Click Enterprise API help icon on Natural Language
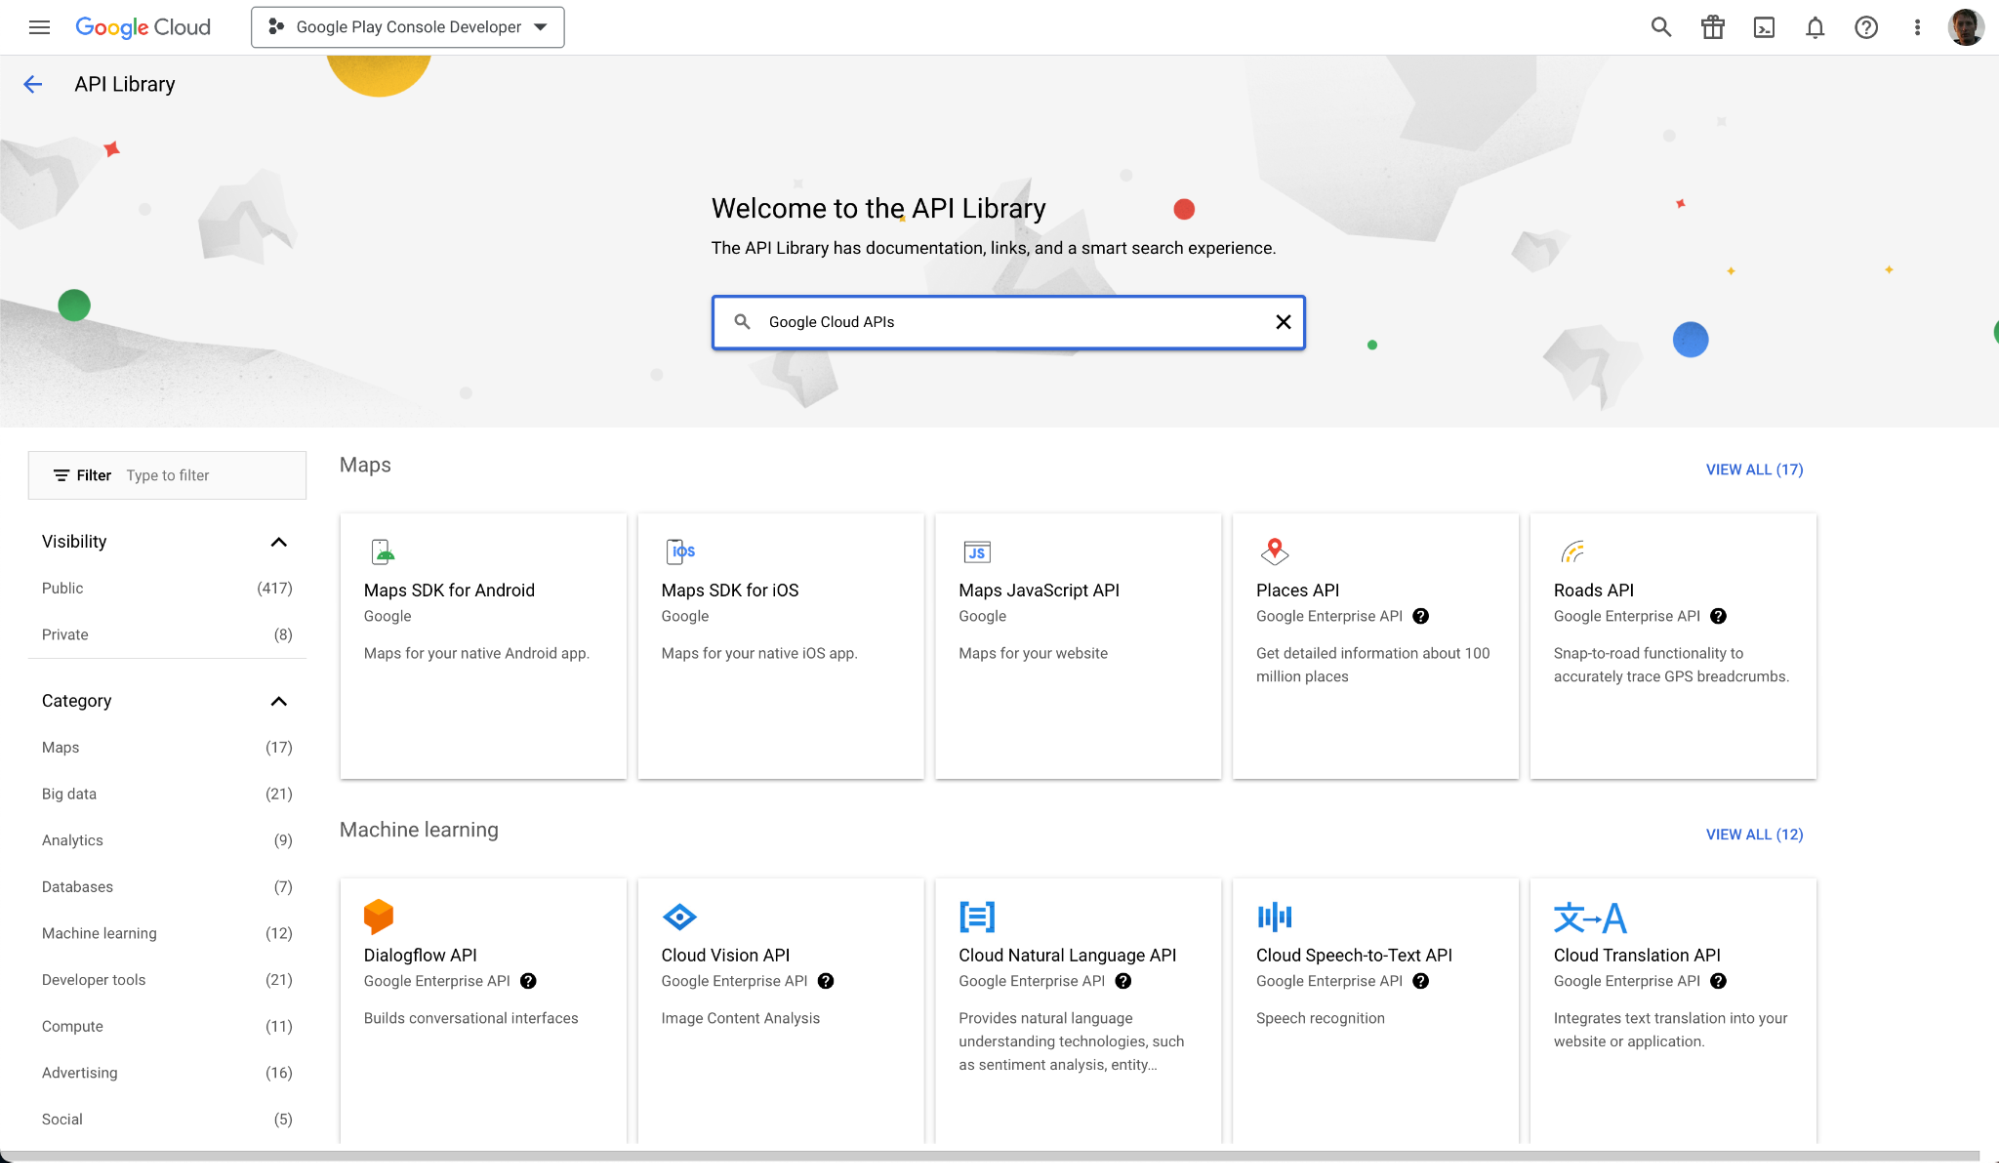Image resolution: width=1999 pixels, height=1163 pixels. pyautogui.click(x=1123, y=981)
